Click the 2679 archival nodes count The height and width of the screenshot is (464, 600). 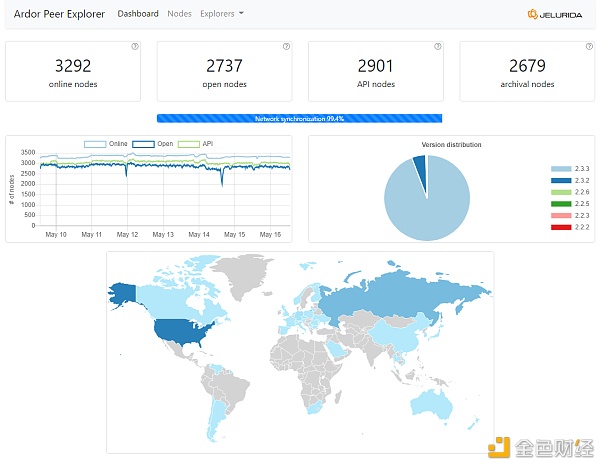527,66
